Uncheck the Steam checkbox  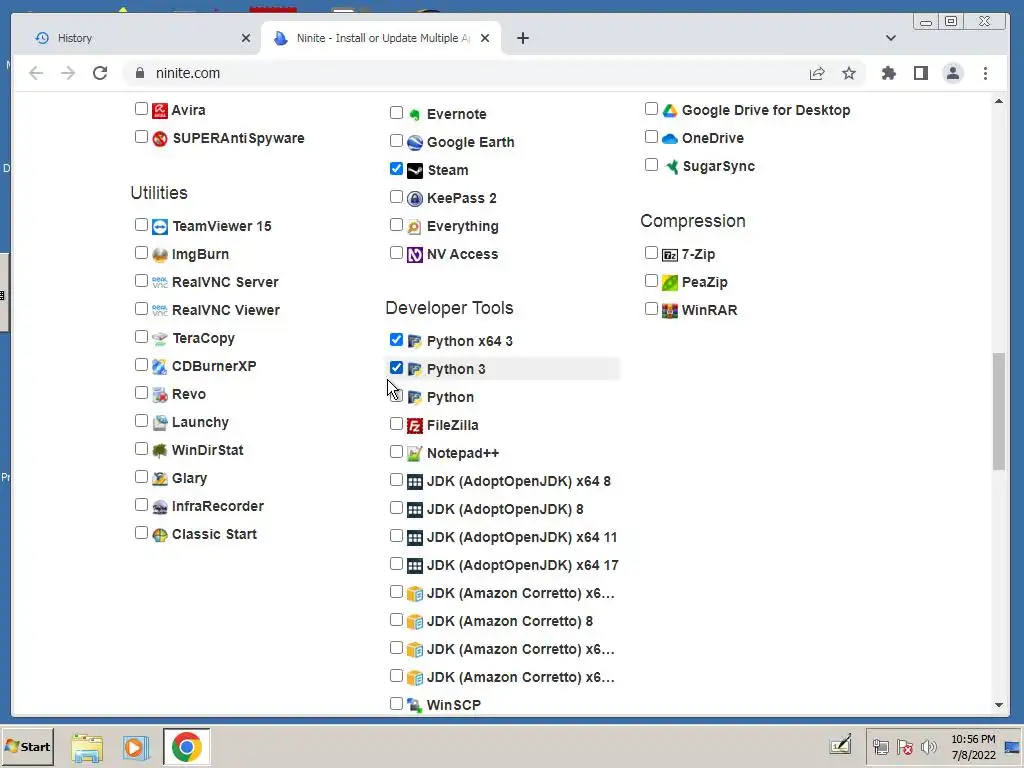[396, 168]
